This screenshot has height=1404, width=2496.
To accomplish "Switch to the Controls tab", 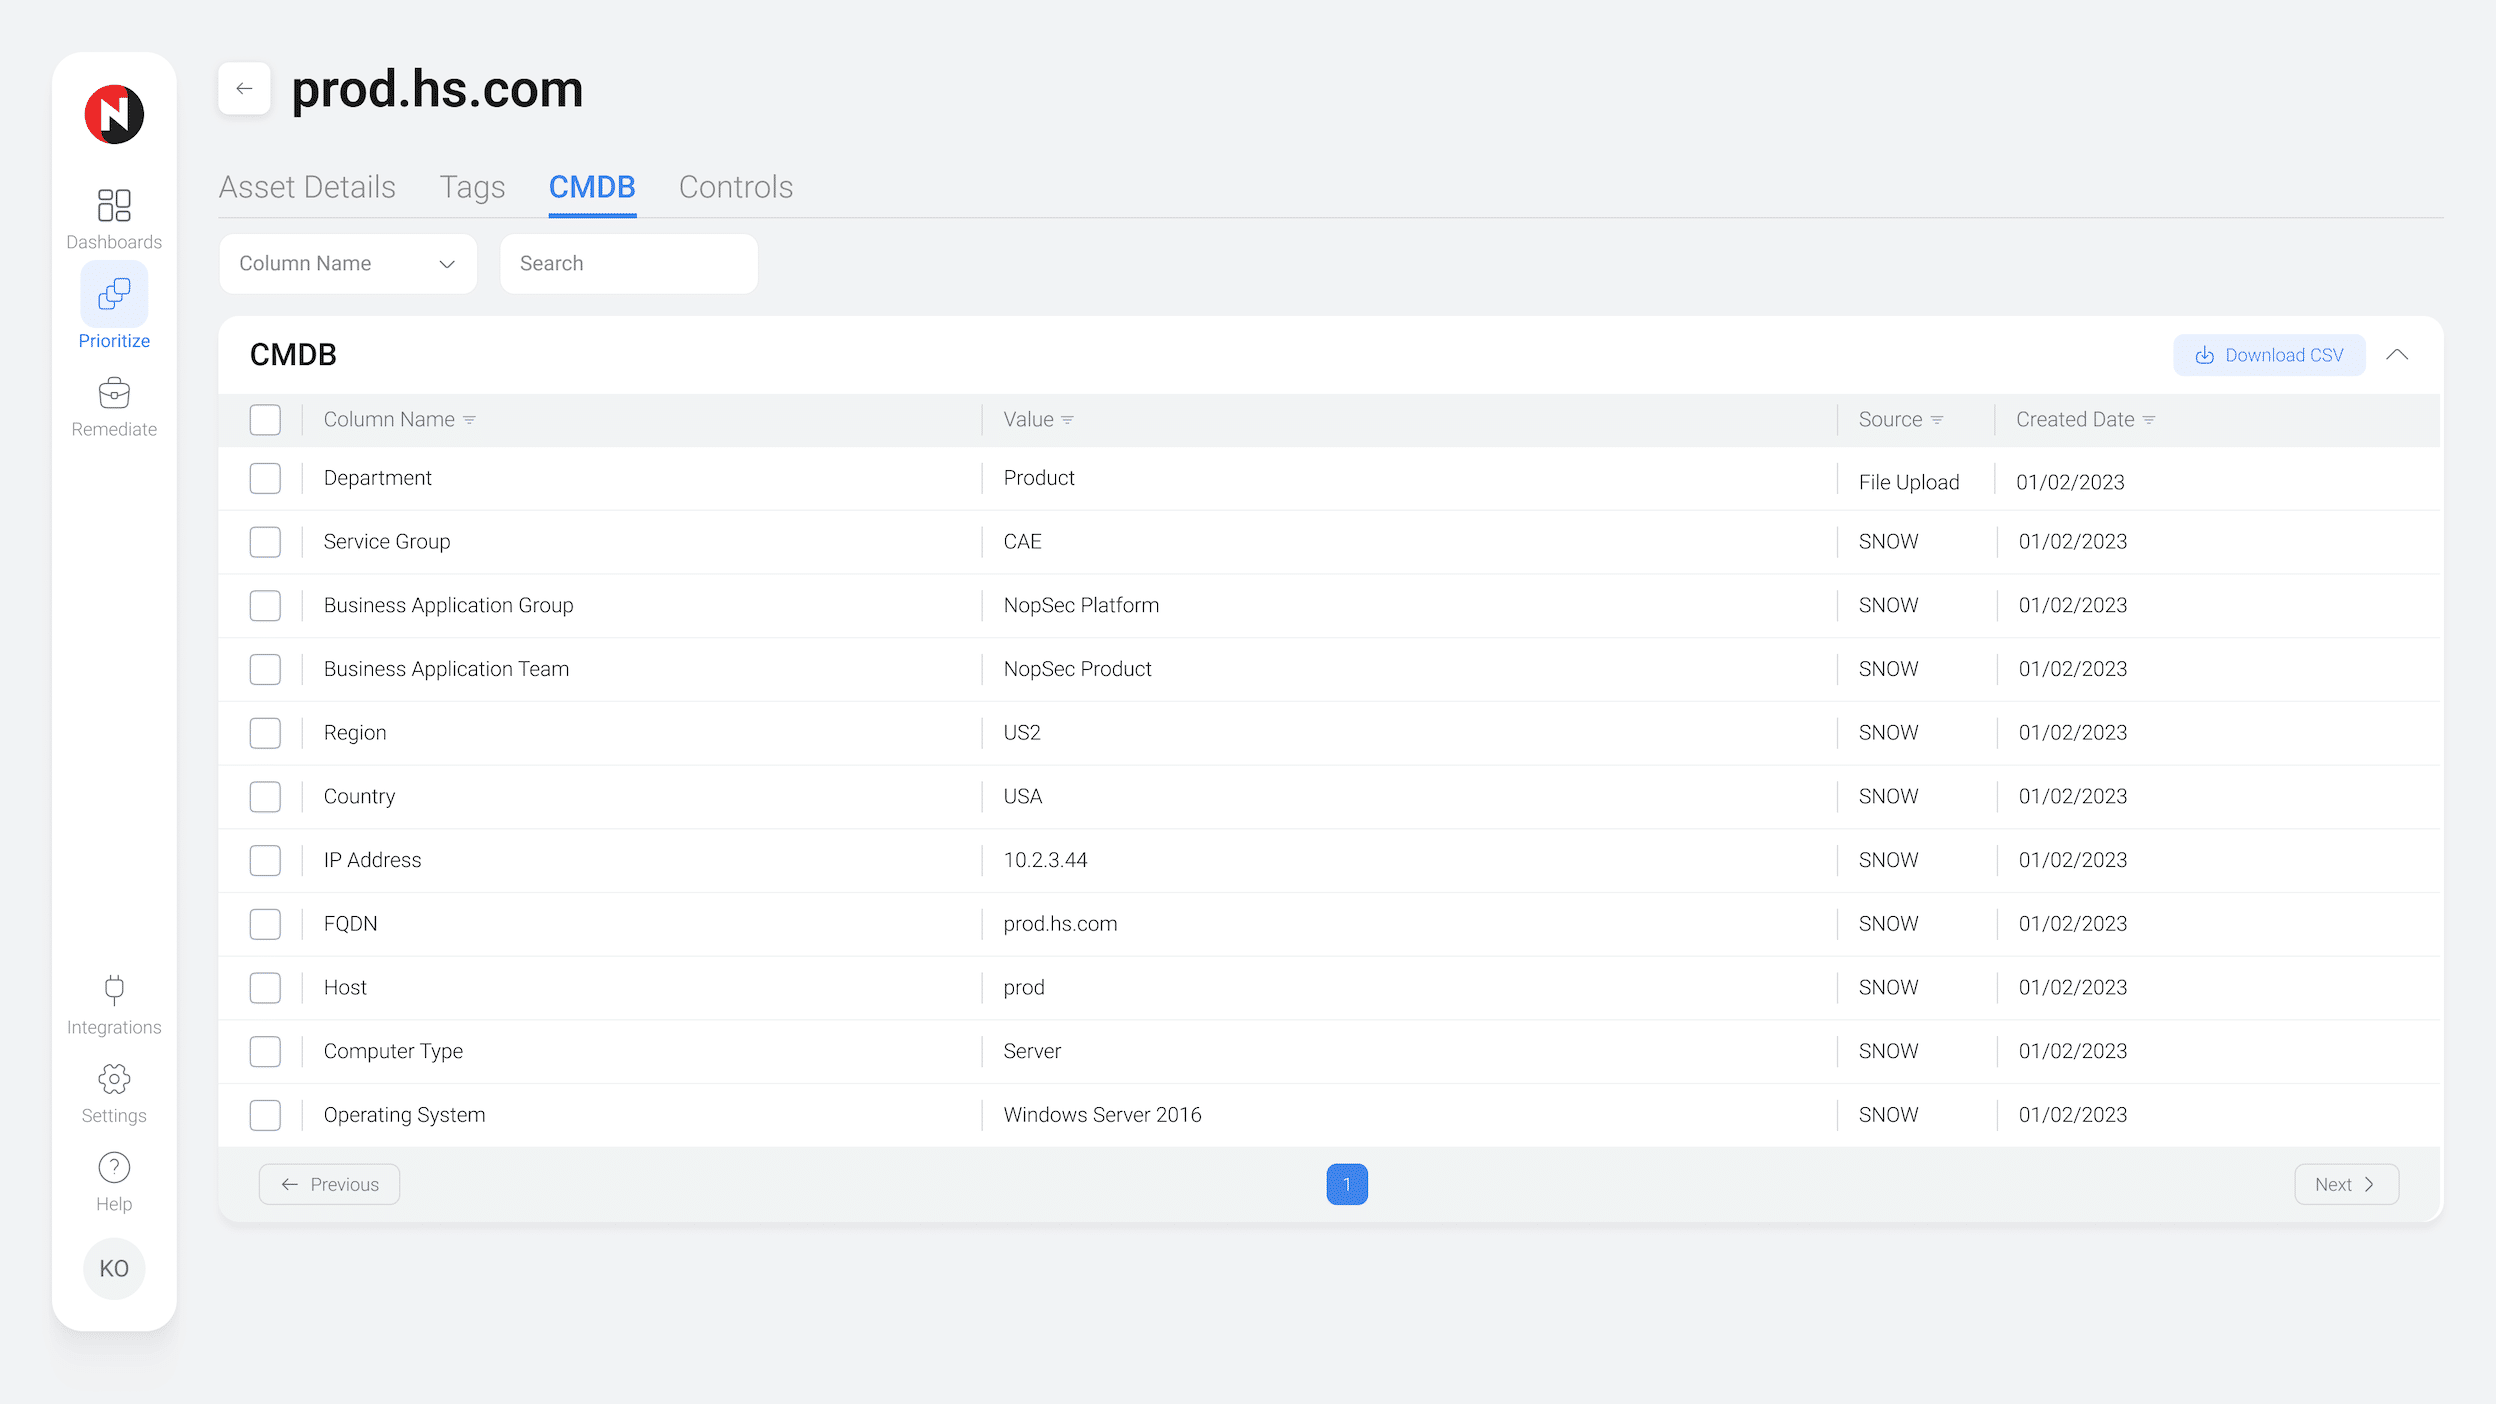I will [x=736, y=187].
